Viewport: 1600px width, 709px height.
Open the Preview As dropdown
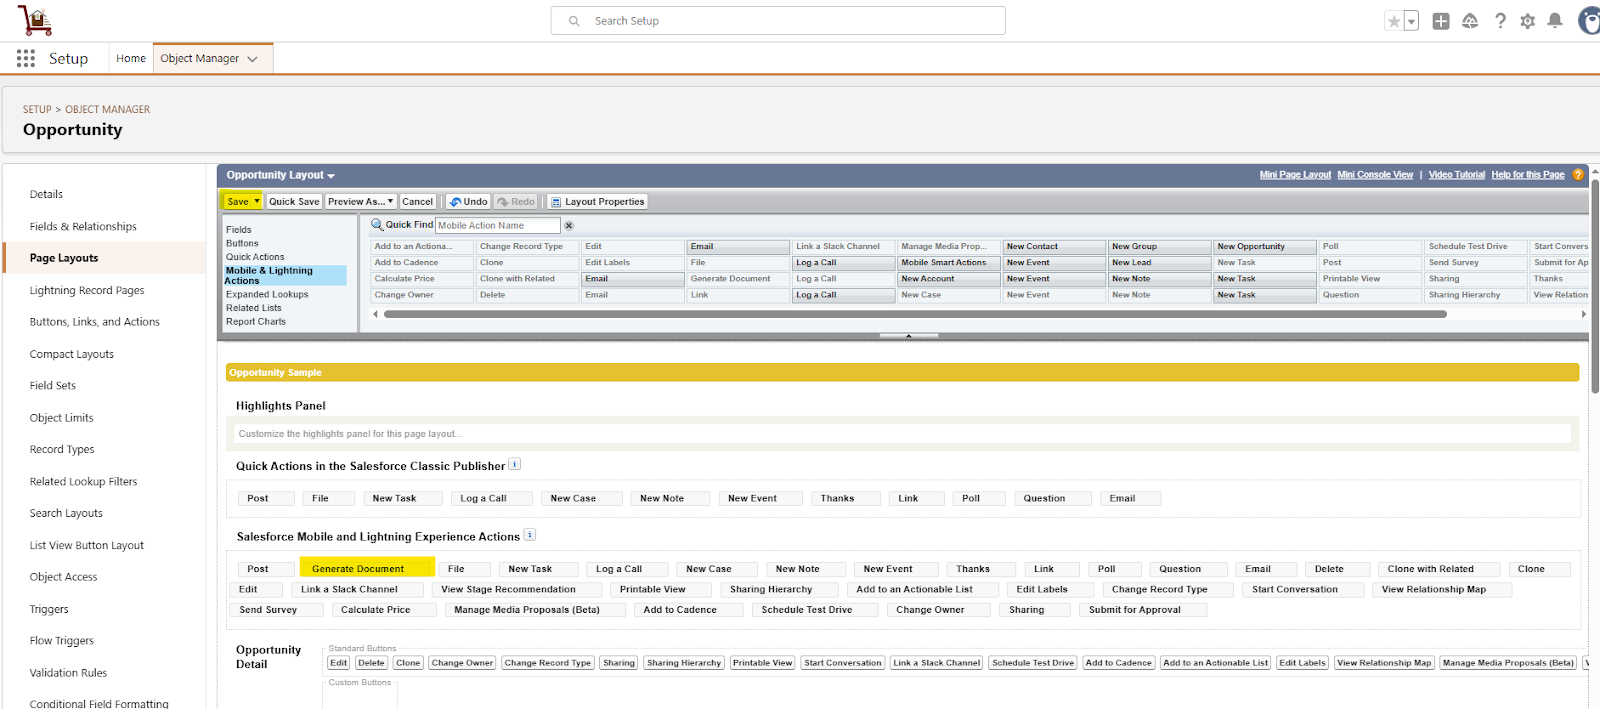(361, 202)
